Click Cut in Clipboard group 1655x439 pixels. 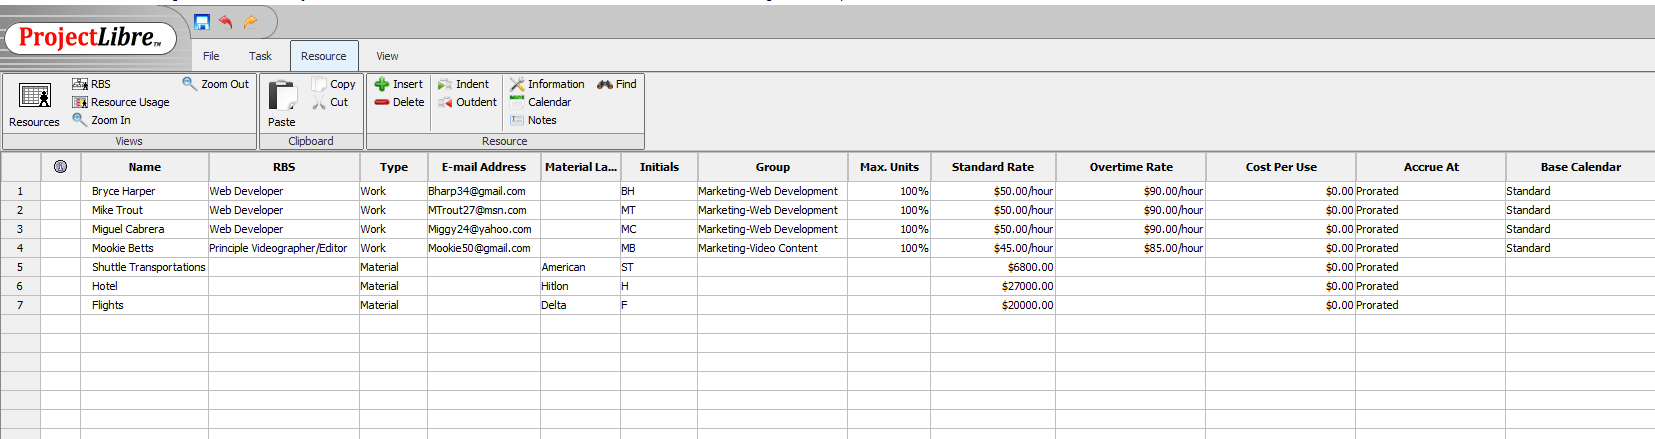(330, 102)
